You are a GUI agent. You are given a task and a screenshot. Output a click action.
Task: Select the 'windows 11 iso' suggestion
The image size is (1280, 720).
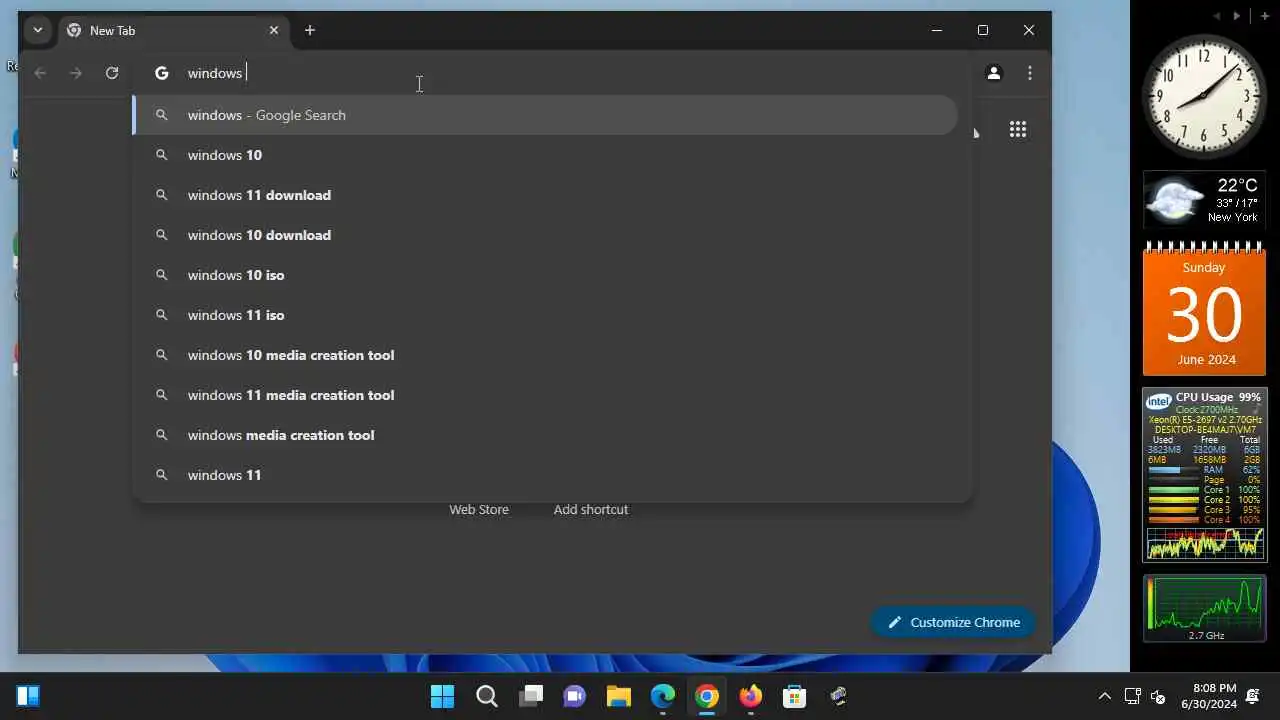pos(545,315)
